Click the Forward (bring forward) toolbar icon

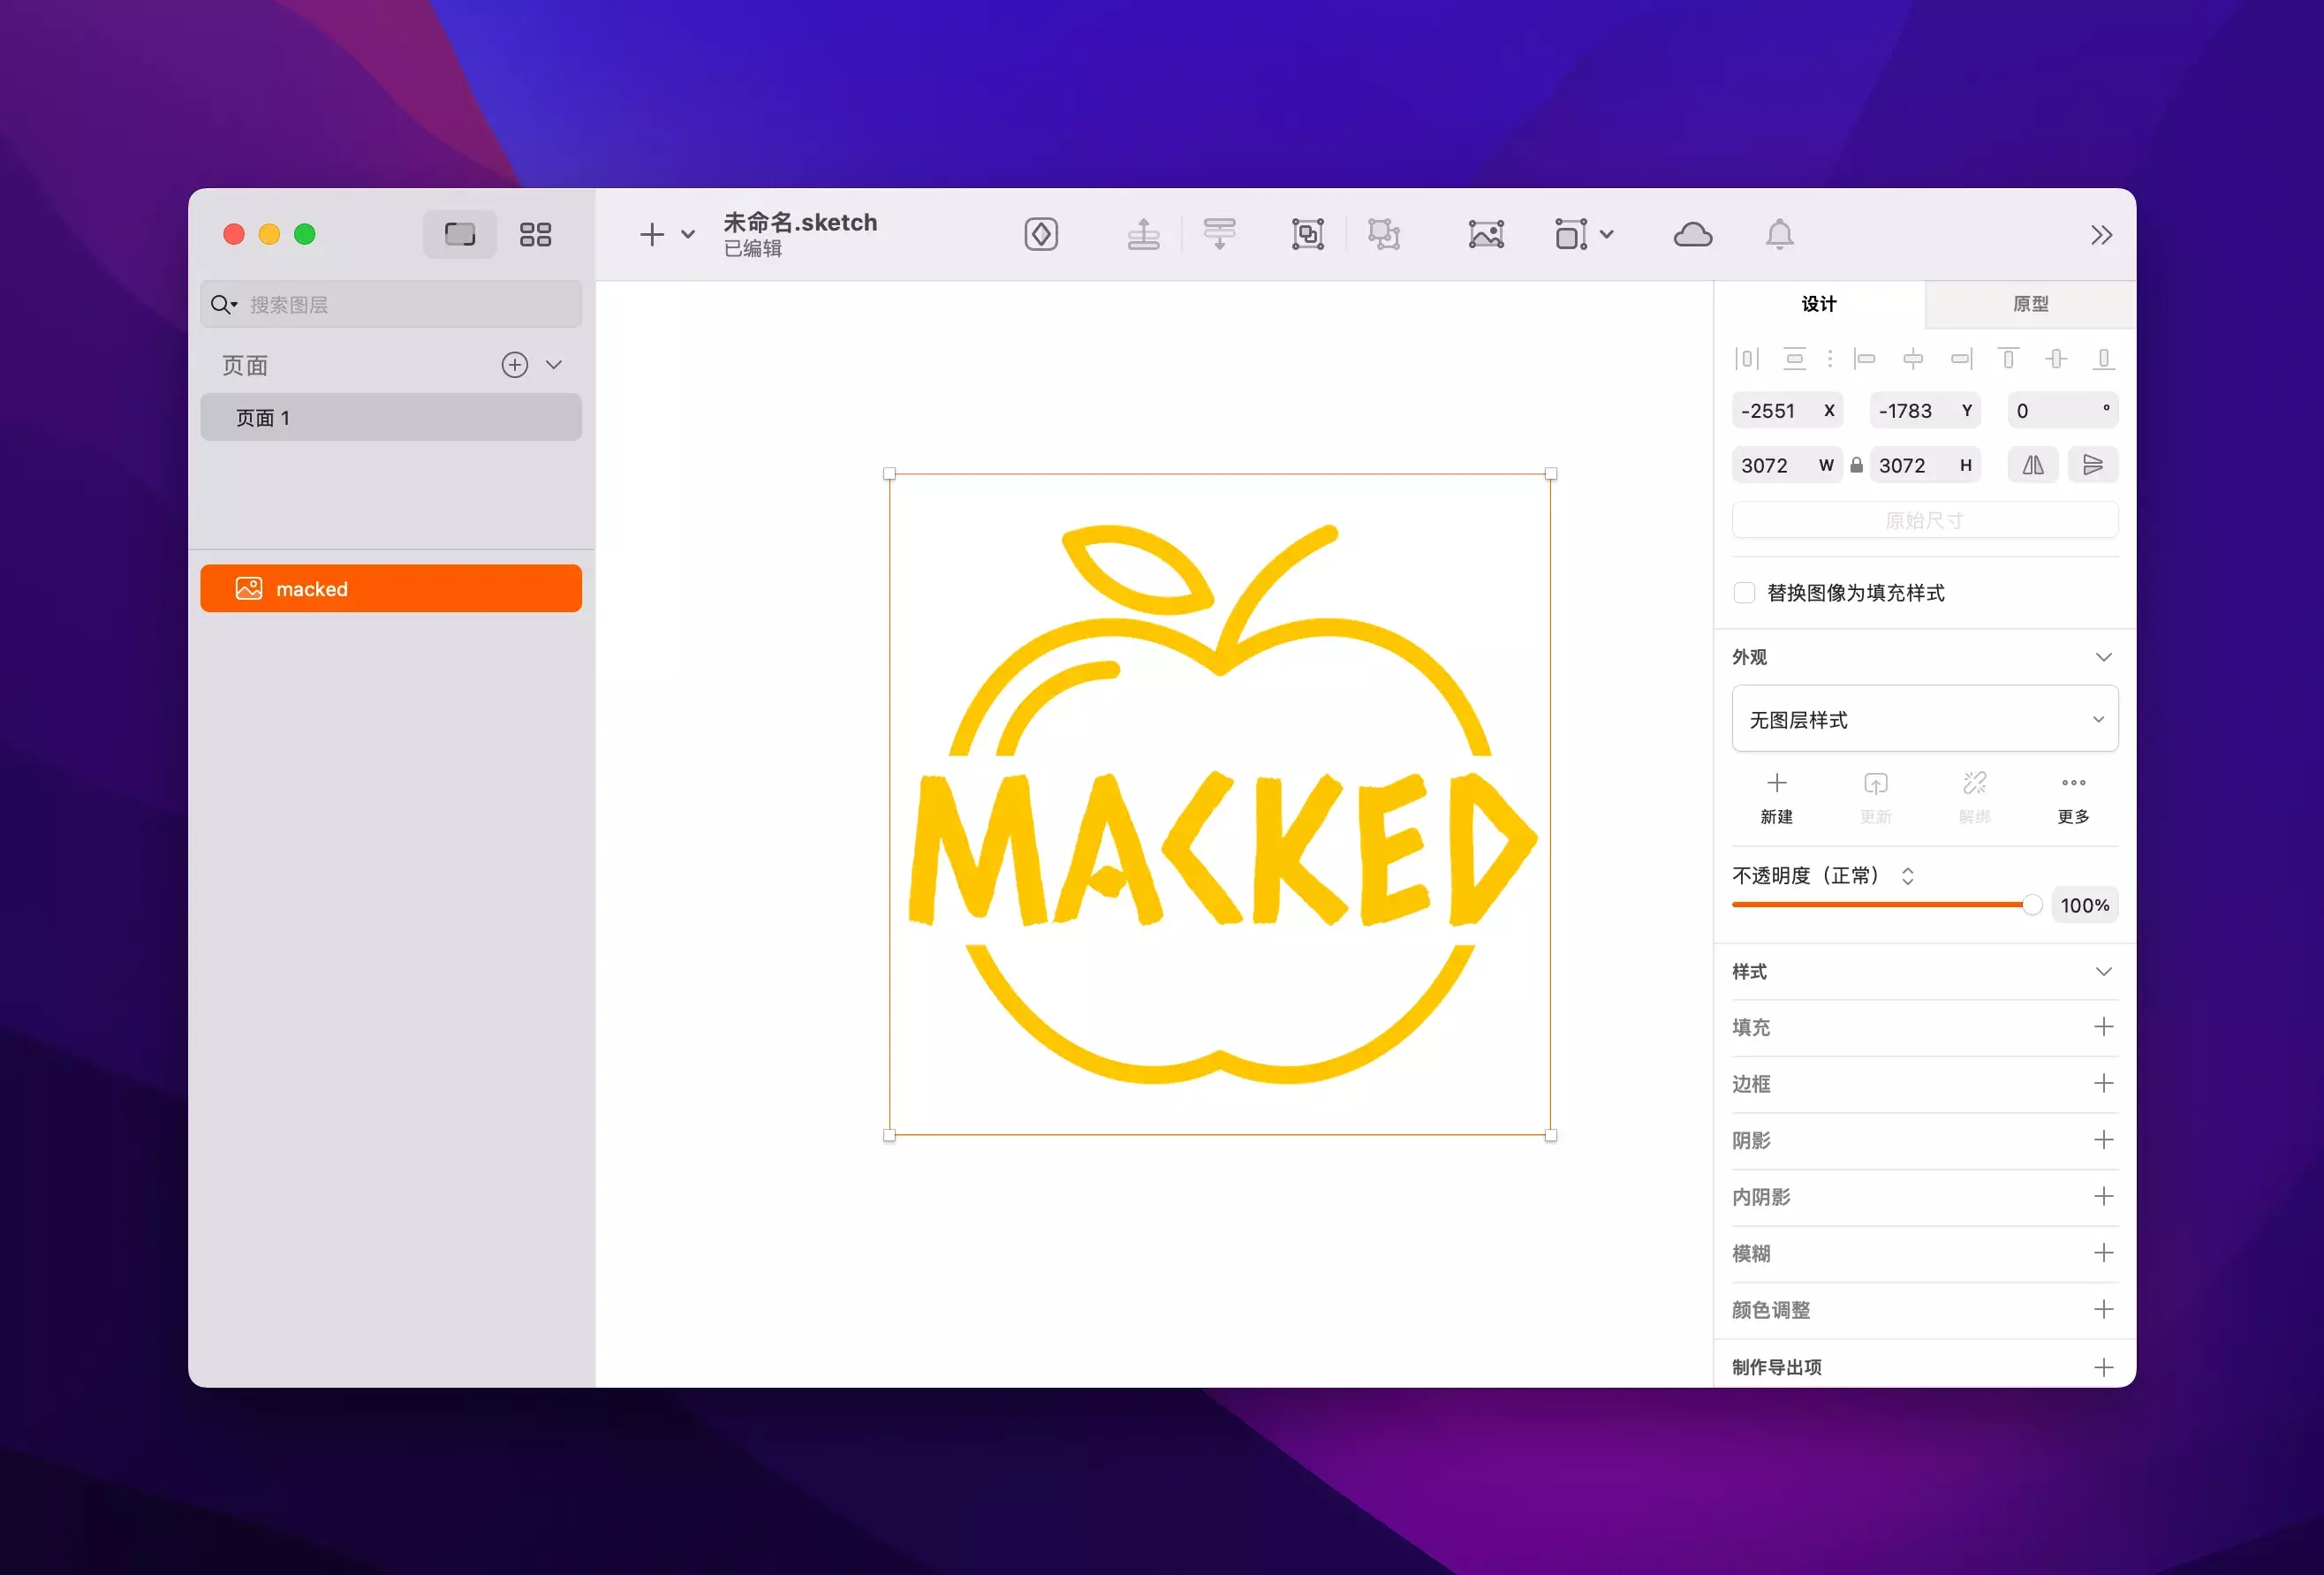click(x=1143, y=235)
